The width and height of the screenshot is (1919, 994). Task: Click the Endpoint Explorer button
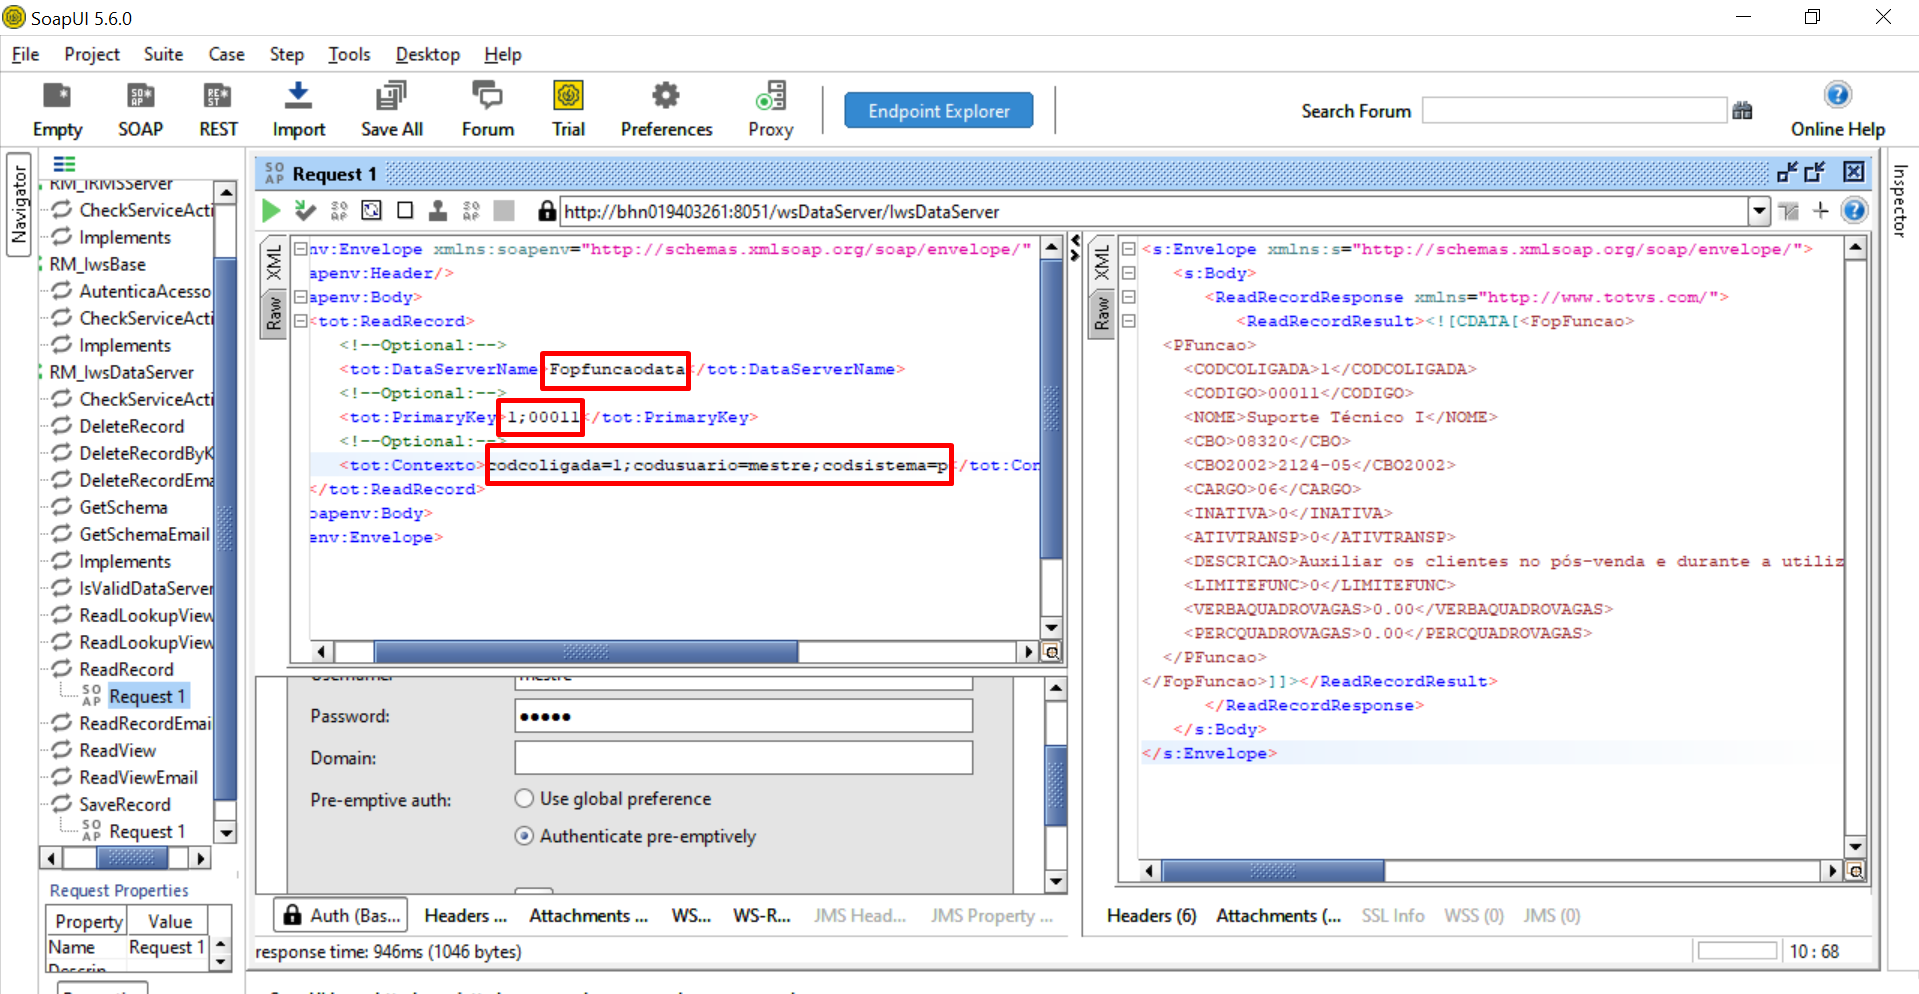click(x=938, y=111)
